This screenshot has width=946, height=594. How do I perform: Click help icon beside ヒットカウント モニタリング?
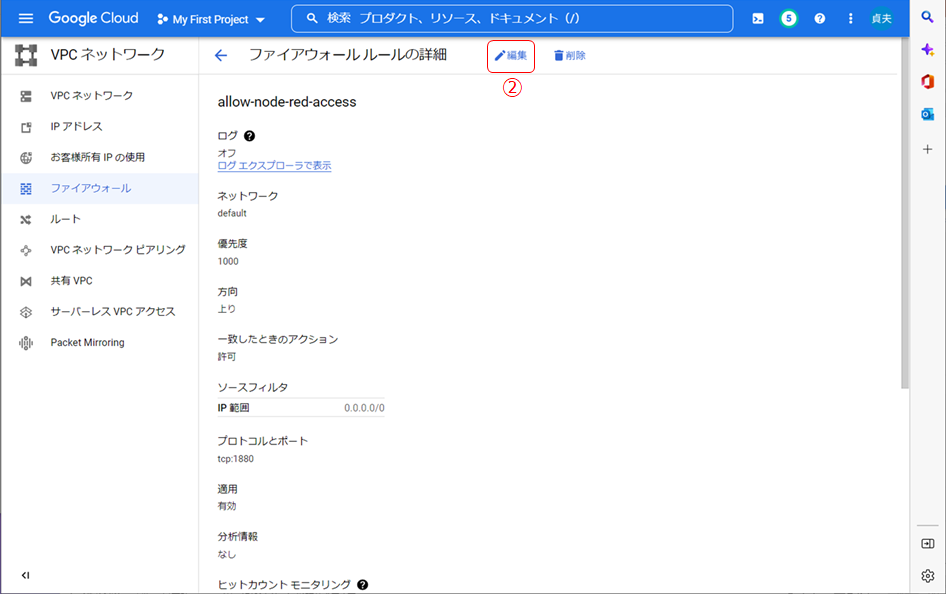(x=363, y=584)
